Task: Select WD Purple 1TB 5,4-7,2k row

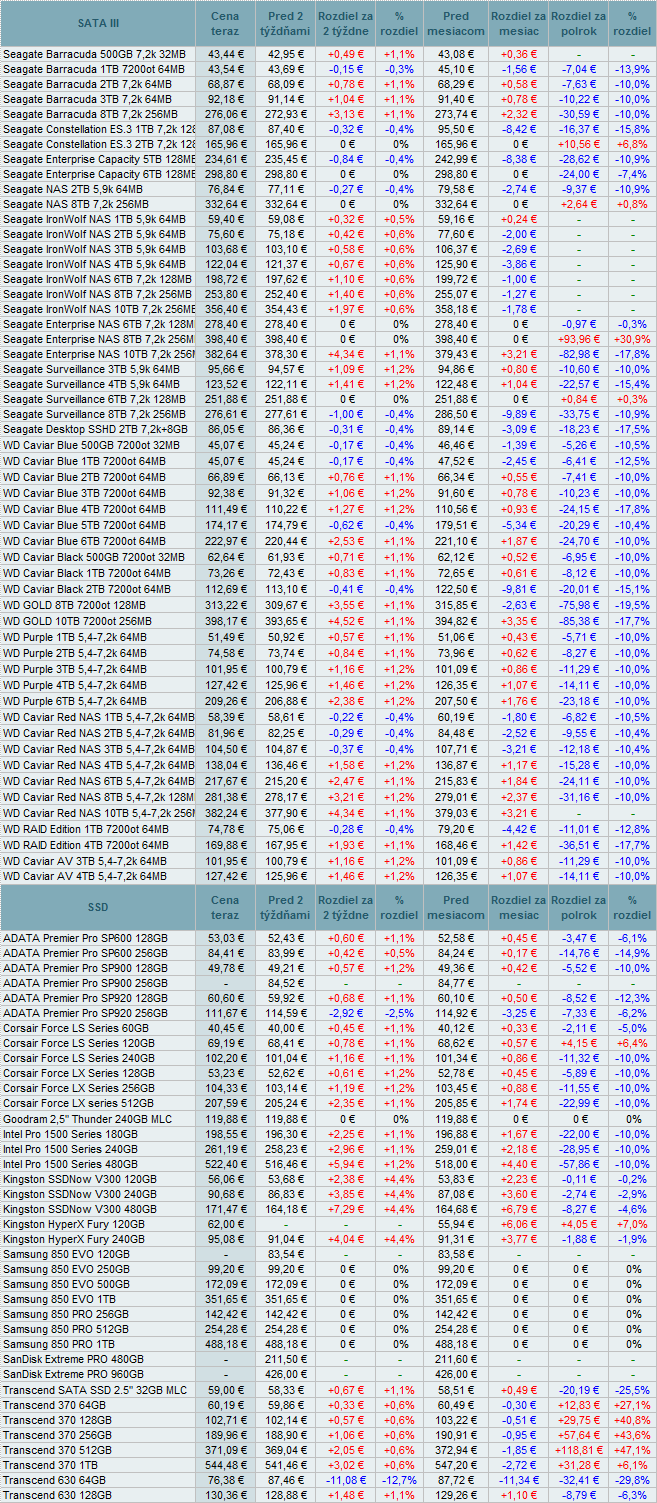Action: (328, 637)
